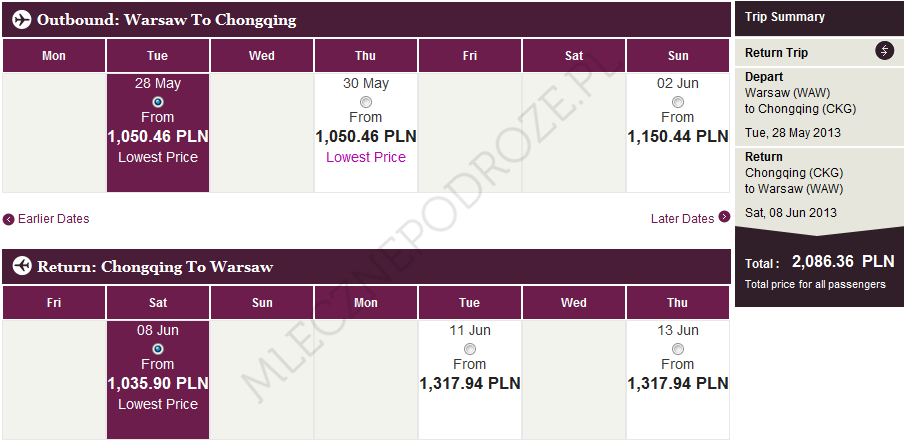Choose the 13 Jun return radio button
Image resolution: width=906 pixels, height=443 pixels.
click(678, 348)
